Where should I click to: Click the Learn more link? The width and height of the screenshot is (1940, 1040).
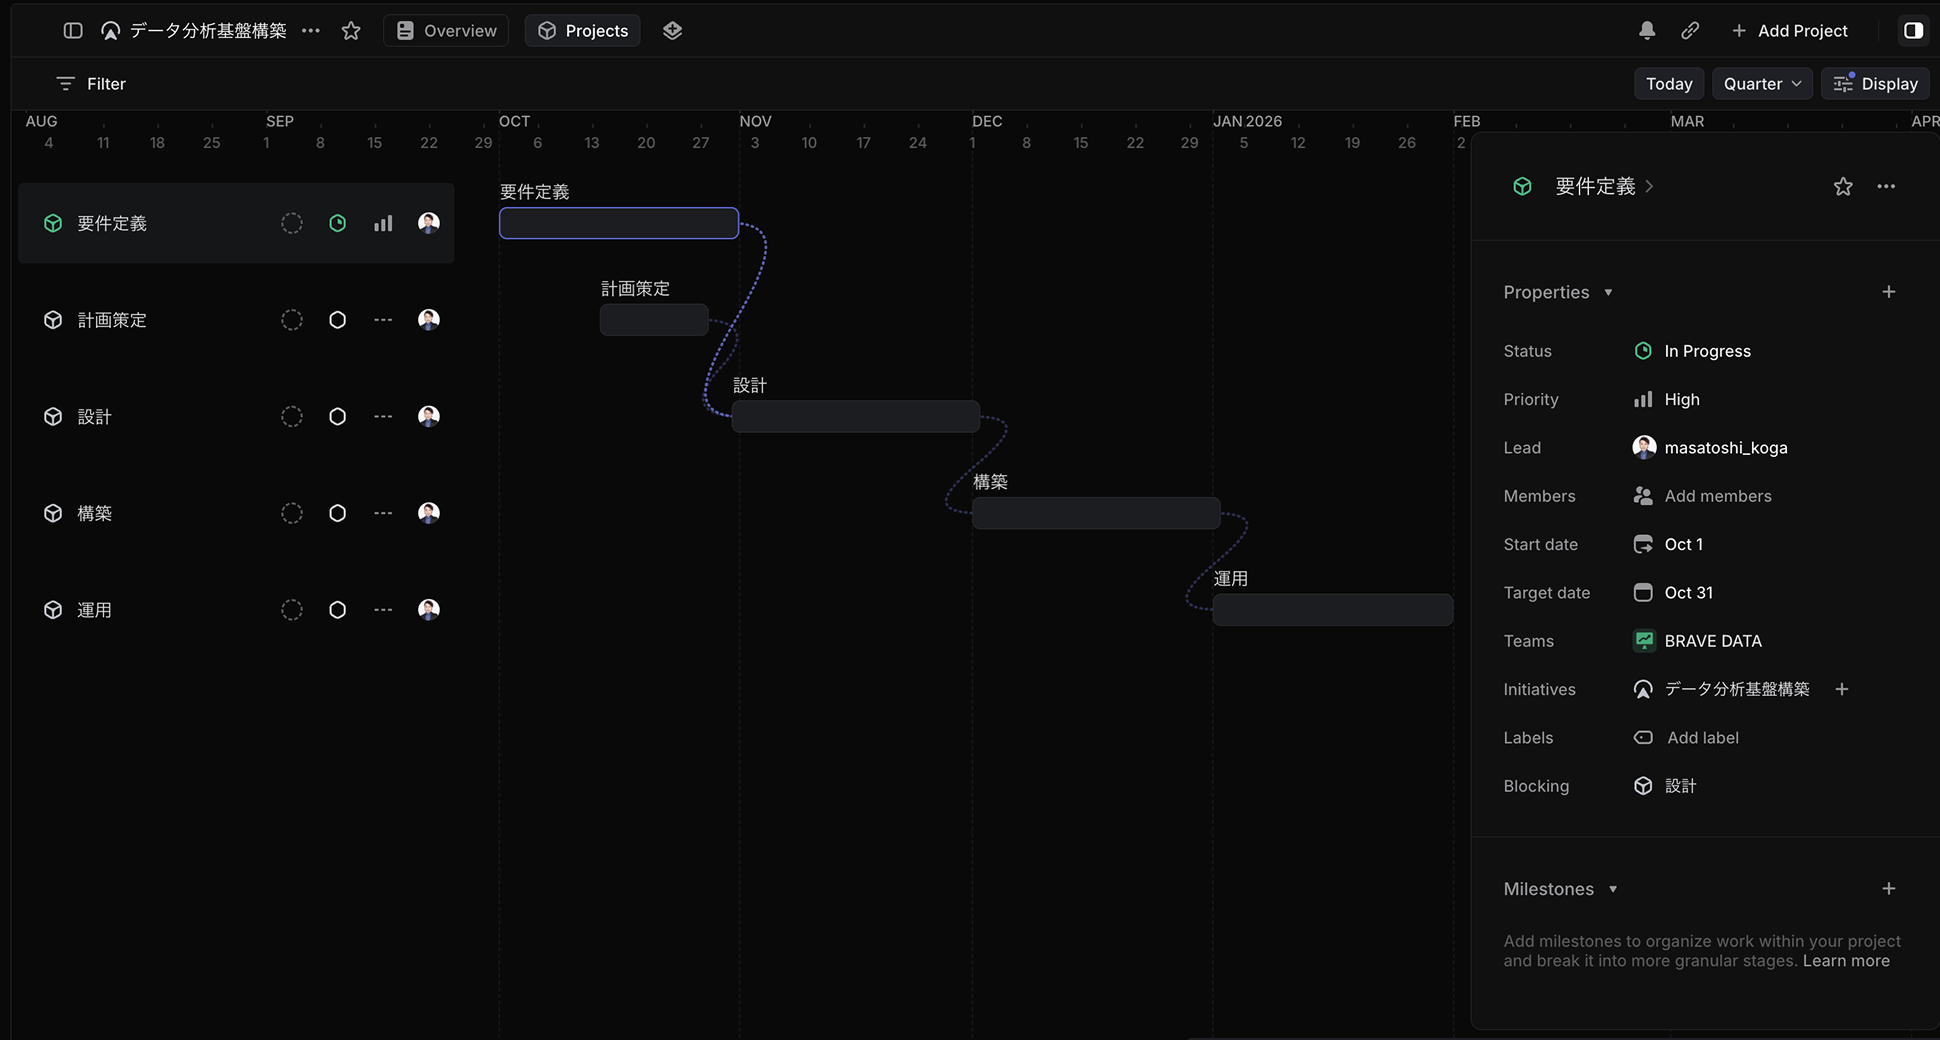1846,961
